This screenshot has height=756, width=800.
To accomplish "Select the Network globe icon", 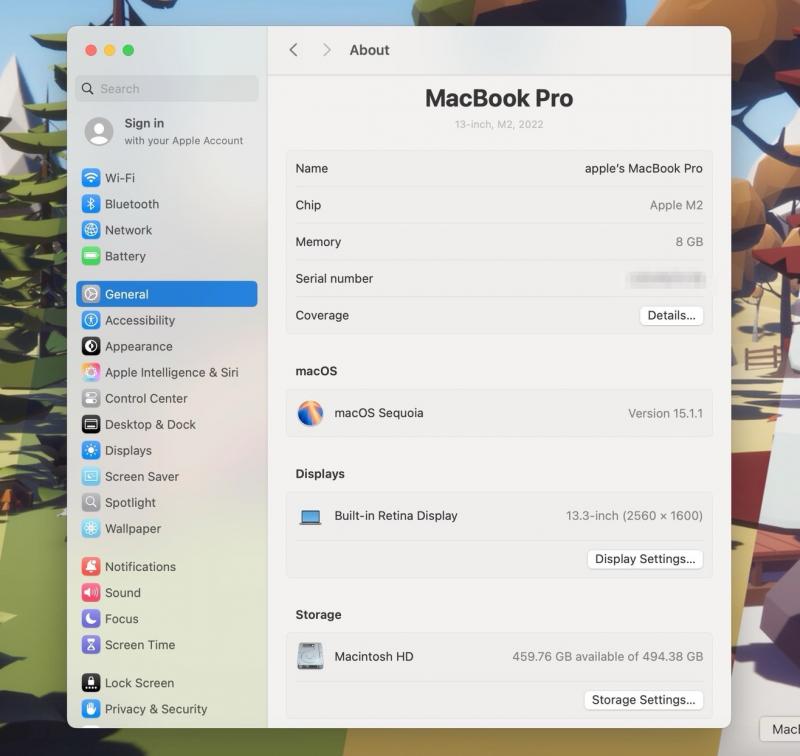I will pyautogui.click(x=91, y=230).
